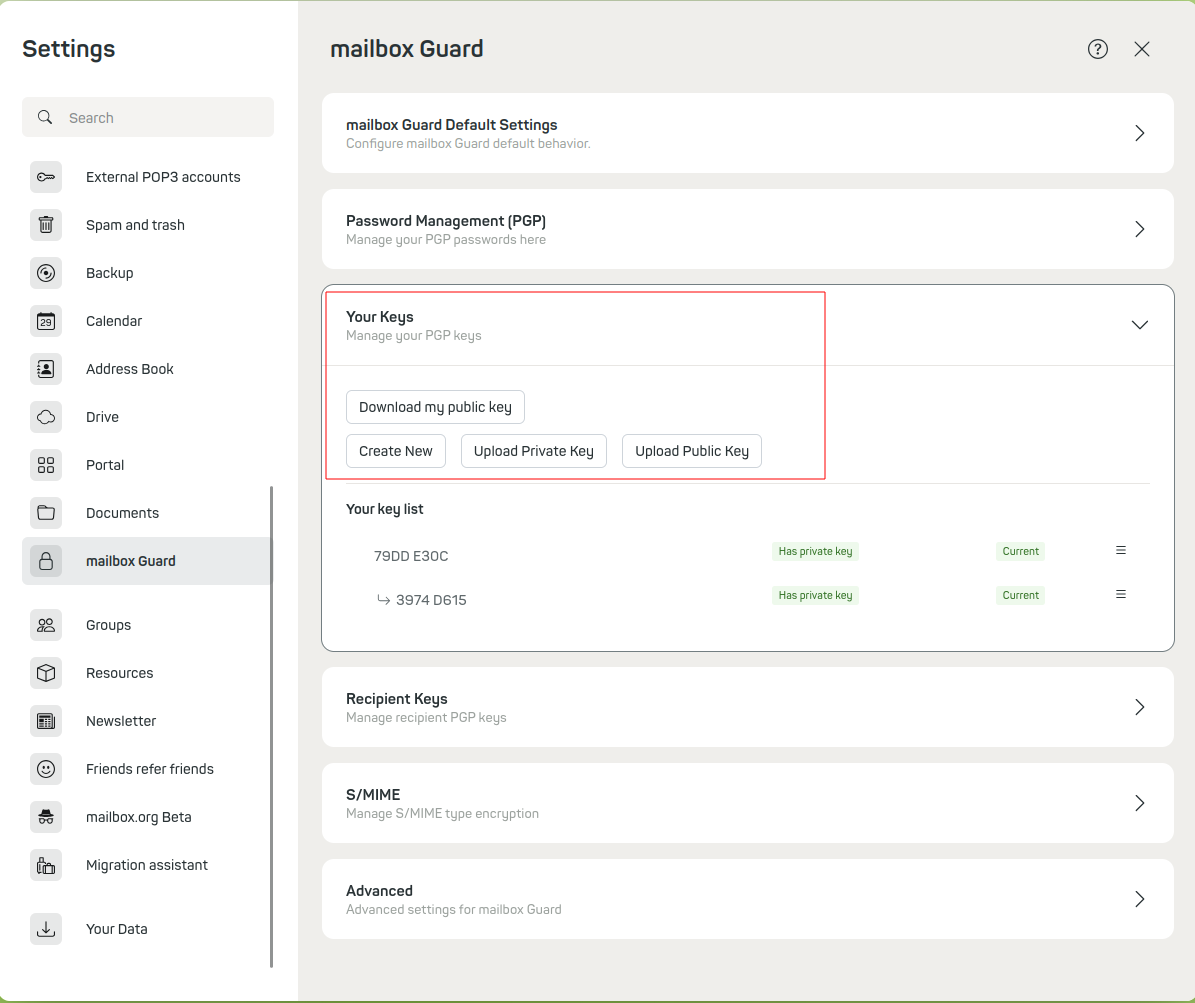1195x1003 pixels.
Task: Open Address Book settings
Action: pyautogui.click(x=129, y=369)
